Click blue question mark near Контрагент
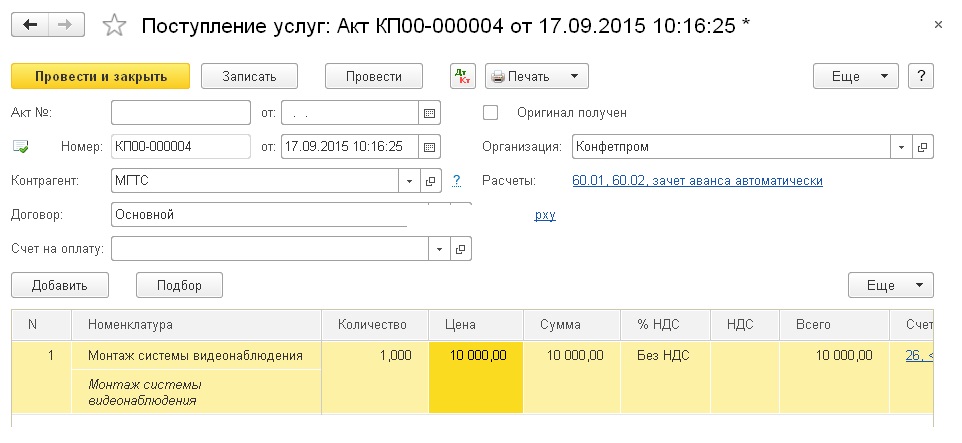962x443 pixels. click(x=456, y=180)
